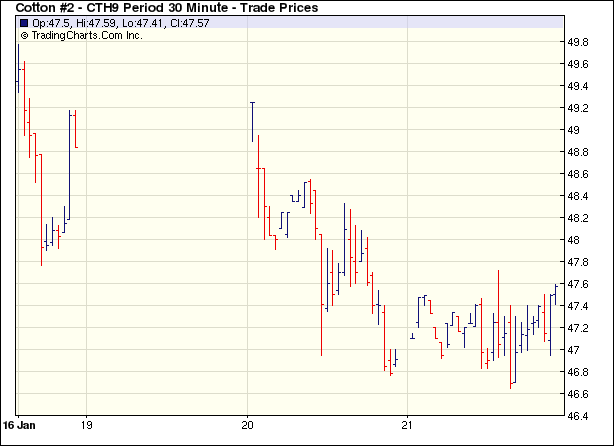614x446 pixels.
Task: Click the TradingCharts.Com Inc. copyright text
Action: pos(82,35)
